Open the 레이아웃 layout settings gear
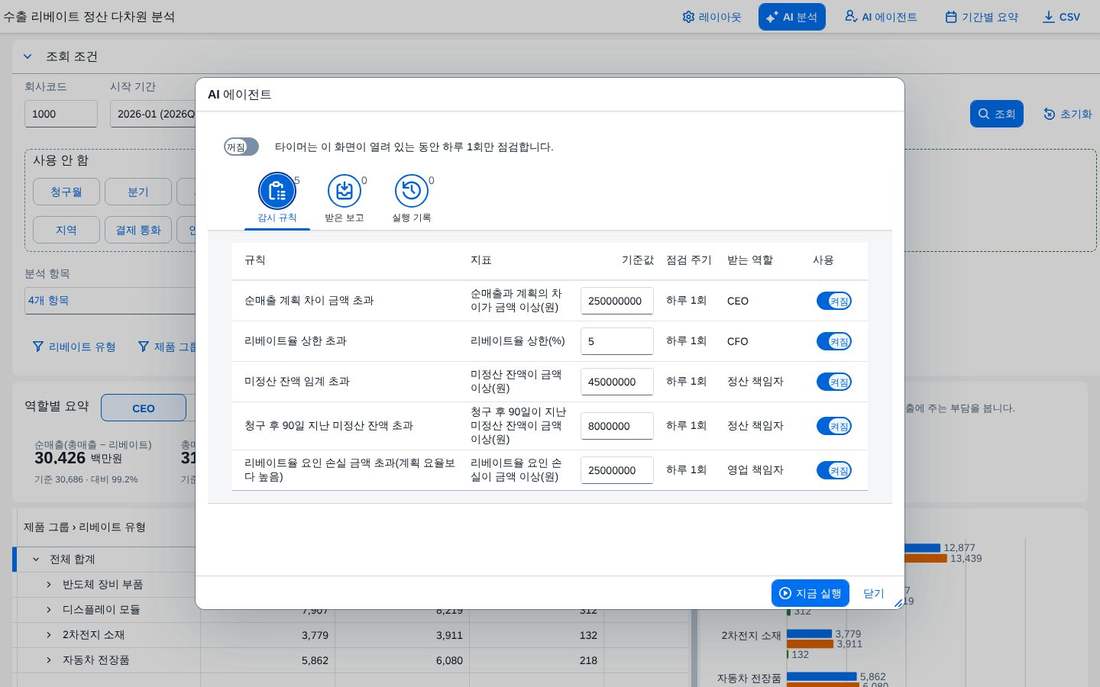This screenshot has width=1100, height=687. (711, 17)
